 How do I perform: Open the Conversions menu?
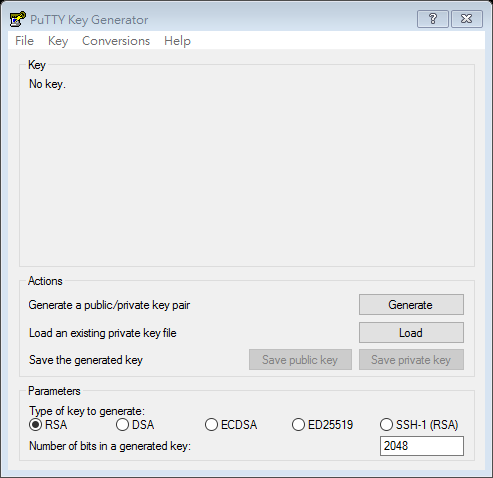116,41
